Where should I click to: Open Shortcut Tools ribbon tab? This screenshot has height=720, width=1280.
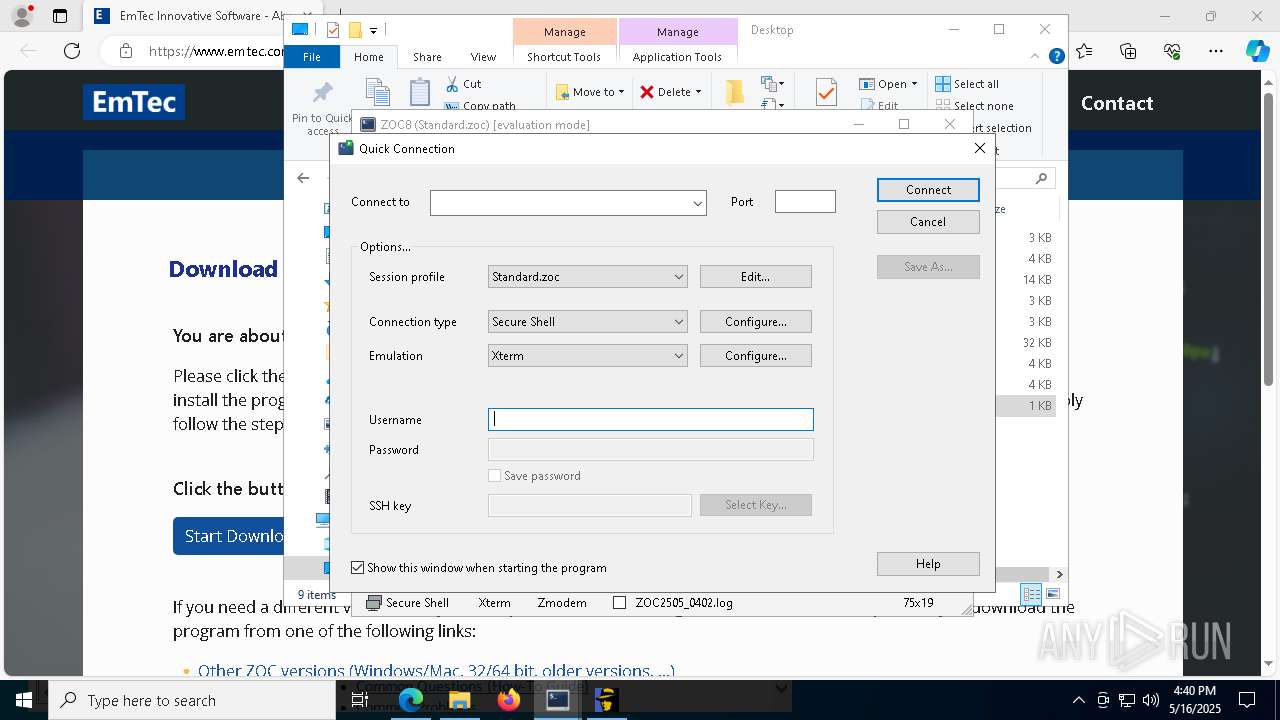click(x=564, y=57)
